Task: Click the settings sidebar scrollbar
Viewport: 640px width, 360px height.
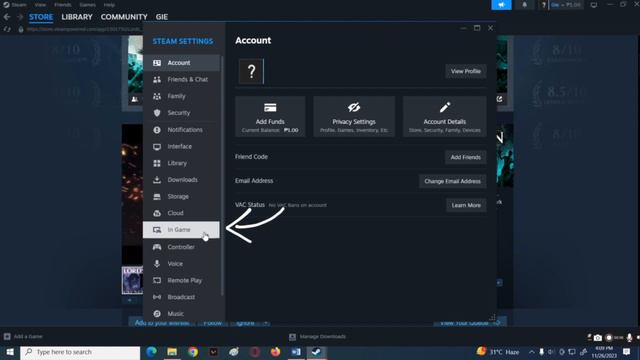Action: (x=222, y=176)
